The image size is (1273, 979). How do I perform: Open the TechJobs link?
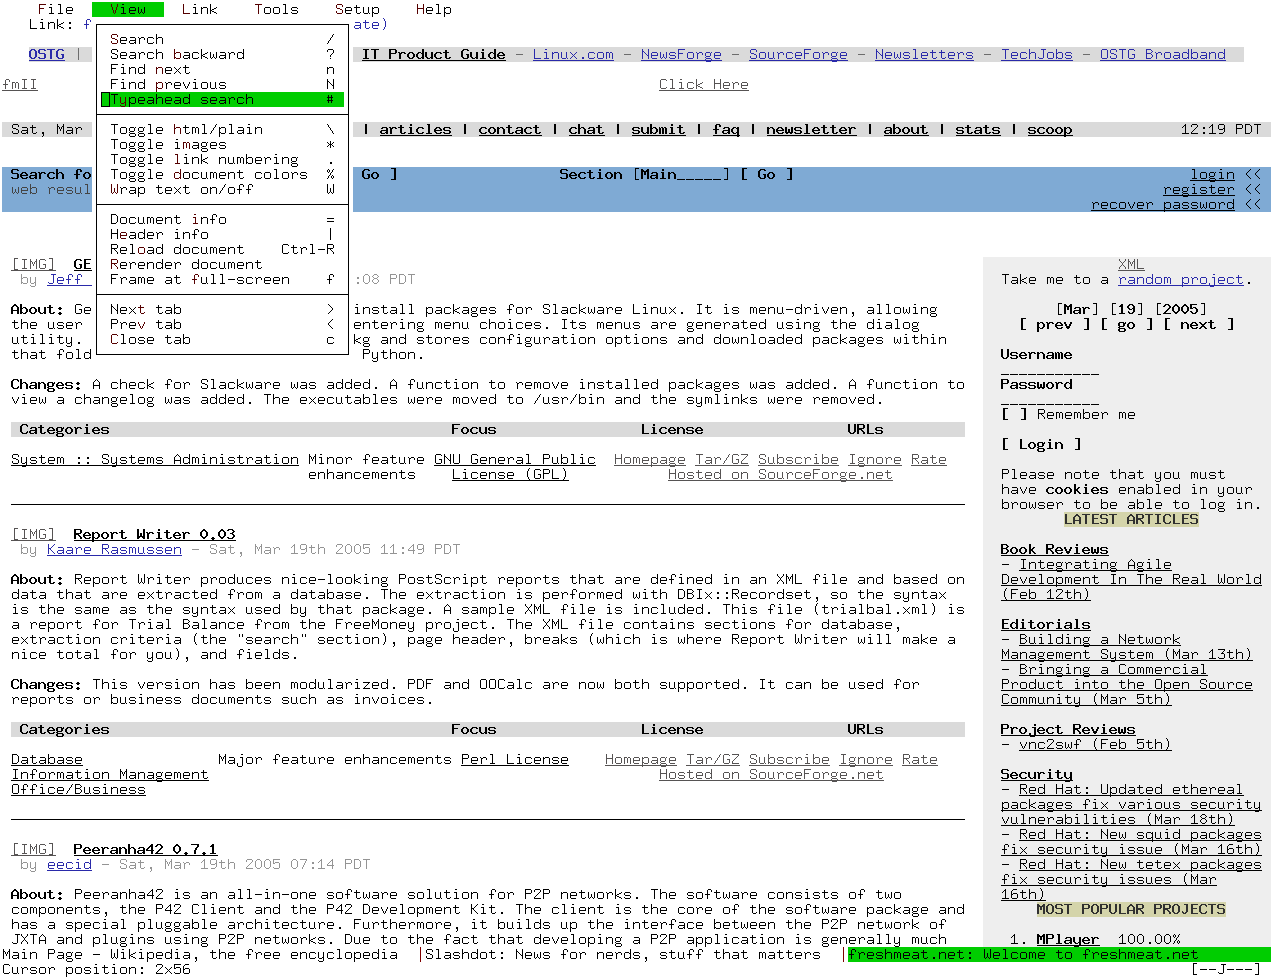coord(1037,55)
